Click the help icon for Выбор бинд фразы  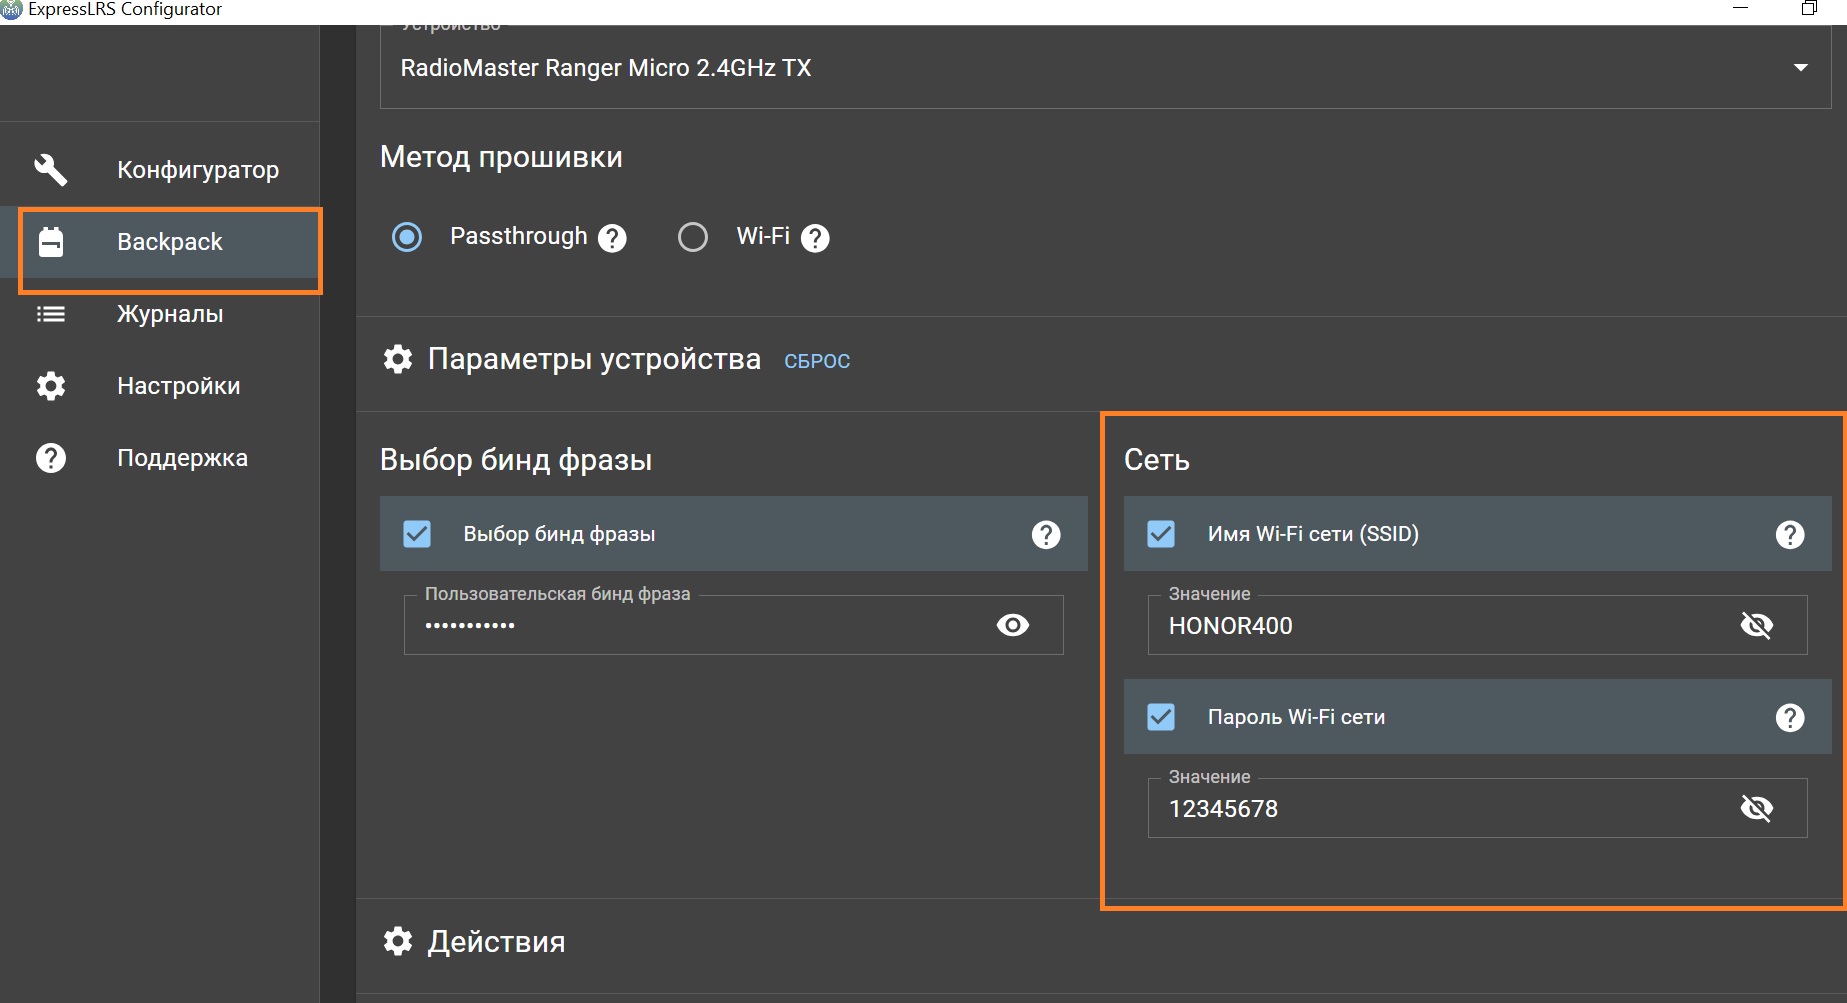pyautogui.click(x=1045, y=534)
